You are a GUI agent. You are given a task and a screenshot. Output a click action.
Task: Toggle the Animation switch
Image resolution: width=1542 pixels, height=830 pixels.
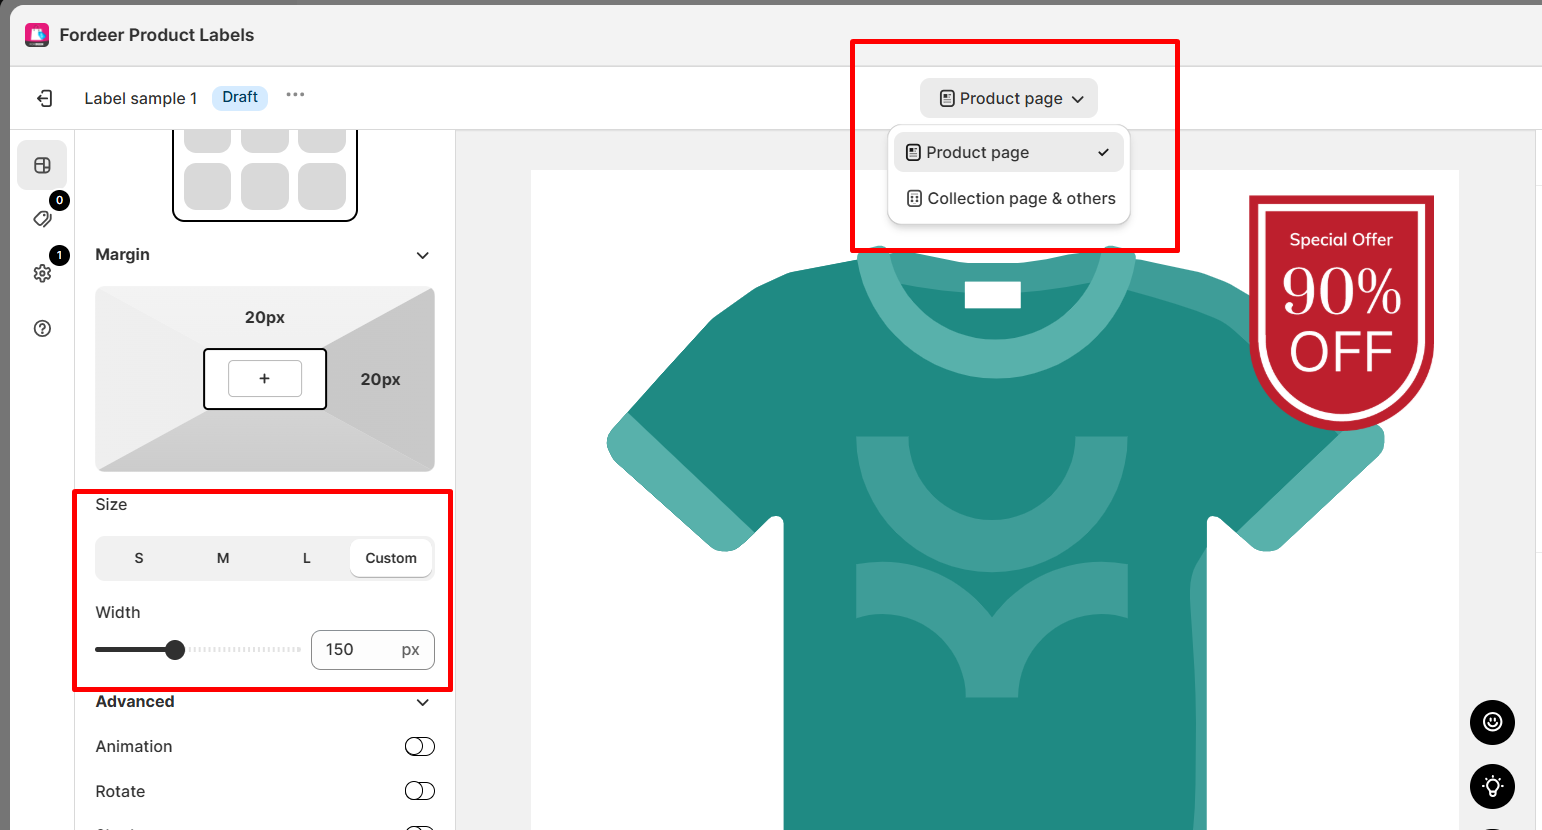pyautogui.click(x=420, y=746)
